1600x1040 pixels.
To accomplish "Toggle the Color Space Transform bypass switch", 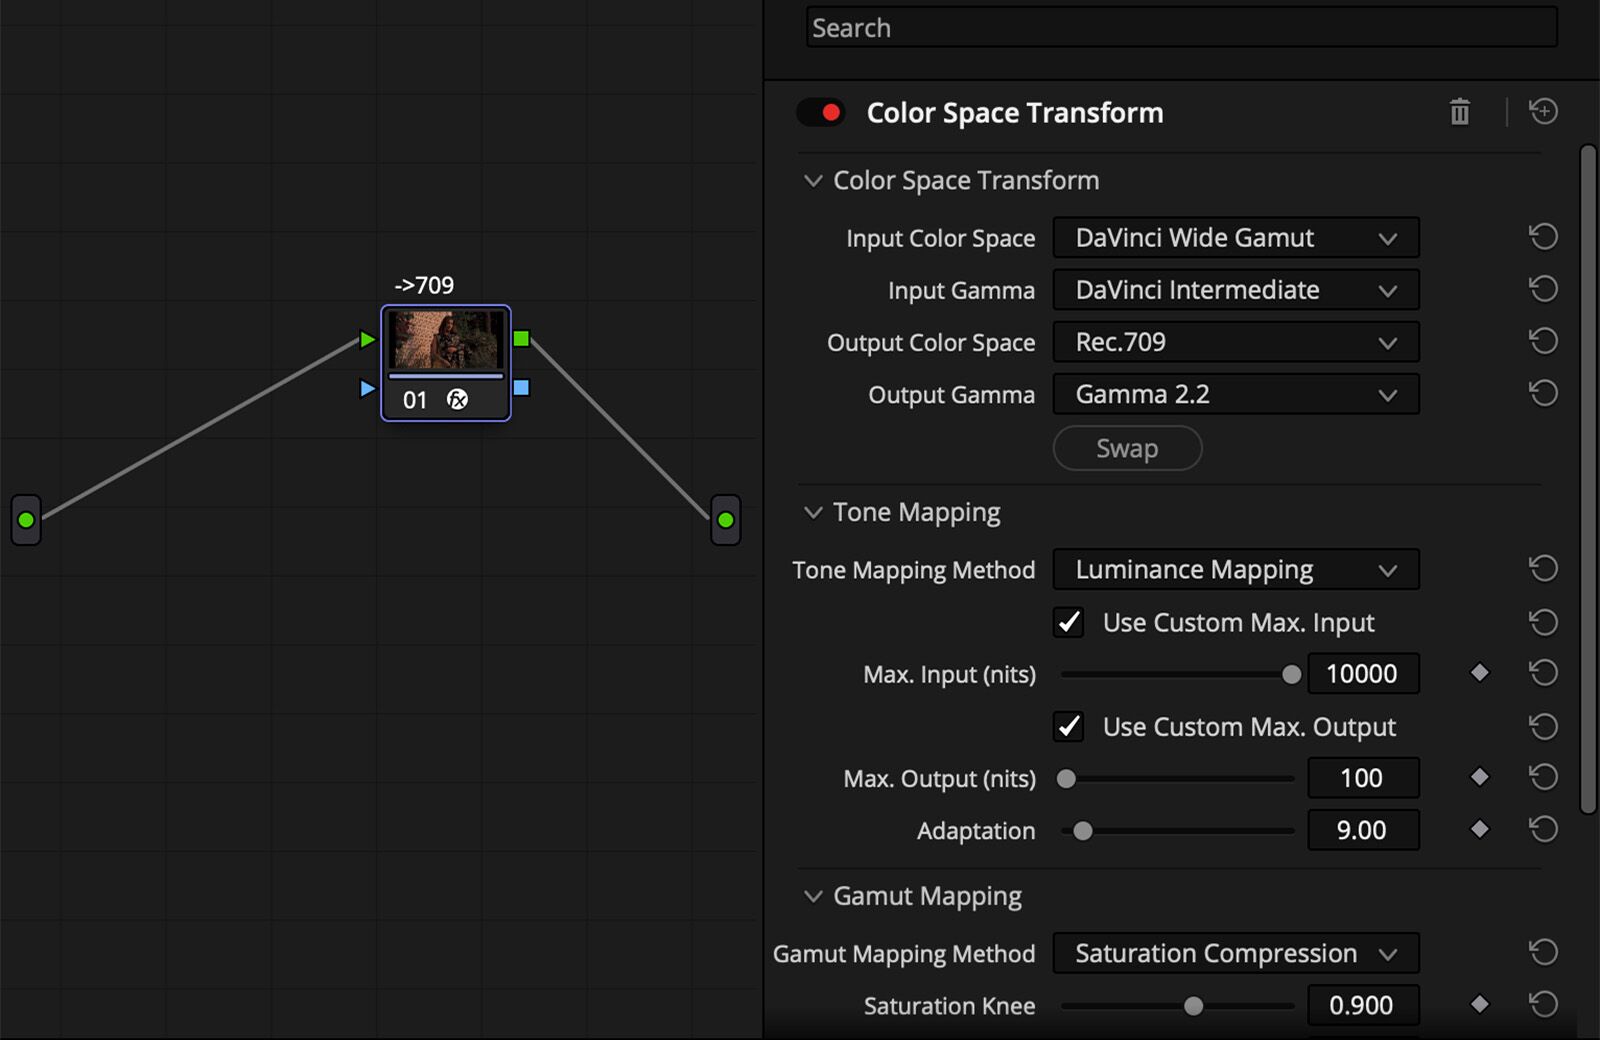I will (x=820, y=112).
